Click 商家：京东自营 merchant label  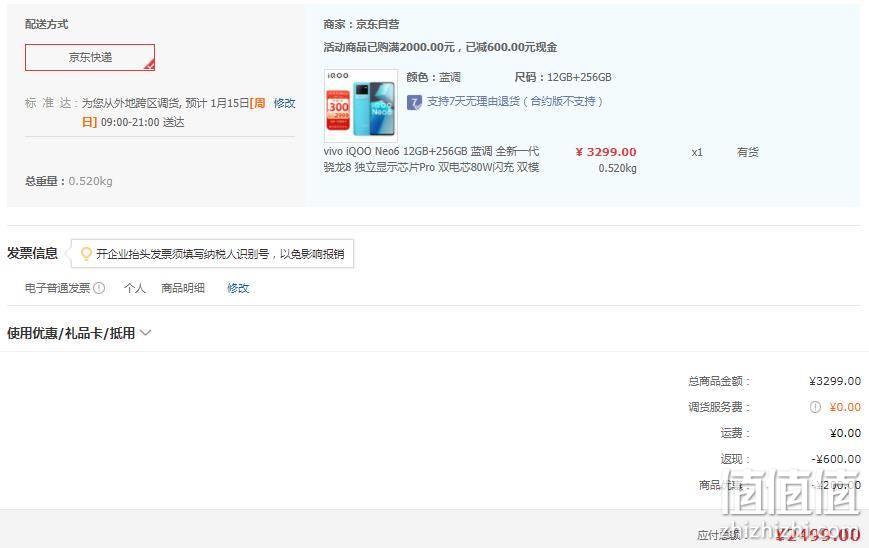pyautogui.click(x=361, y=24)
